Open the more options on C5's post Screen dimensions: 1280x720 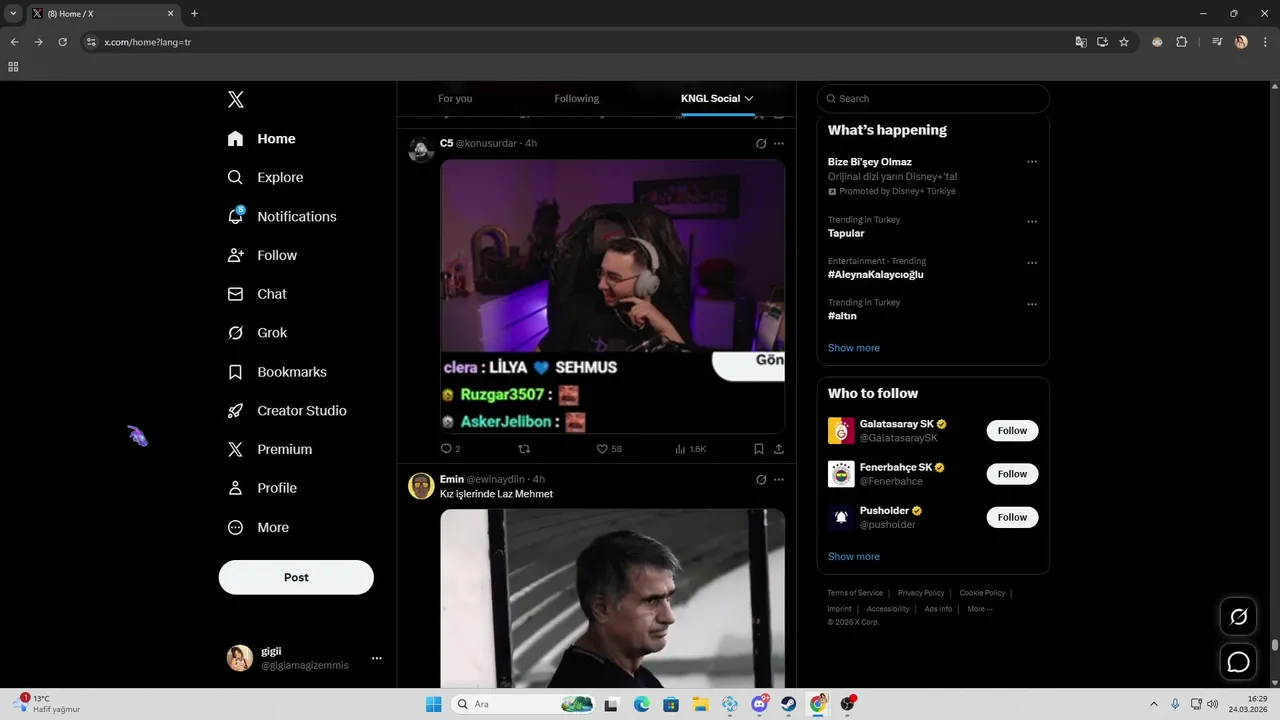(x=779, y=143)
